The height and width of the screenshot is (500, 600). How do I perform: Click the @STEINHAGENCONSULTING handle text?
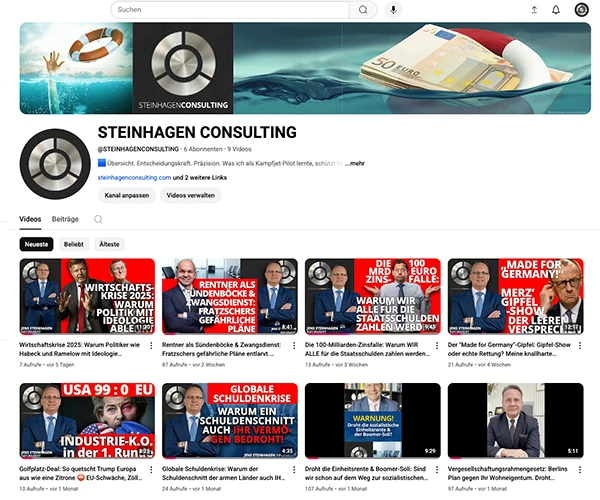[138, 149]
